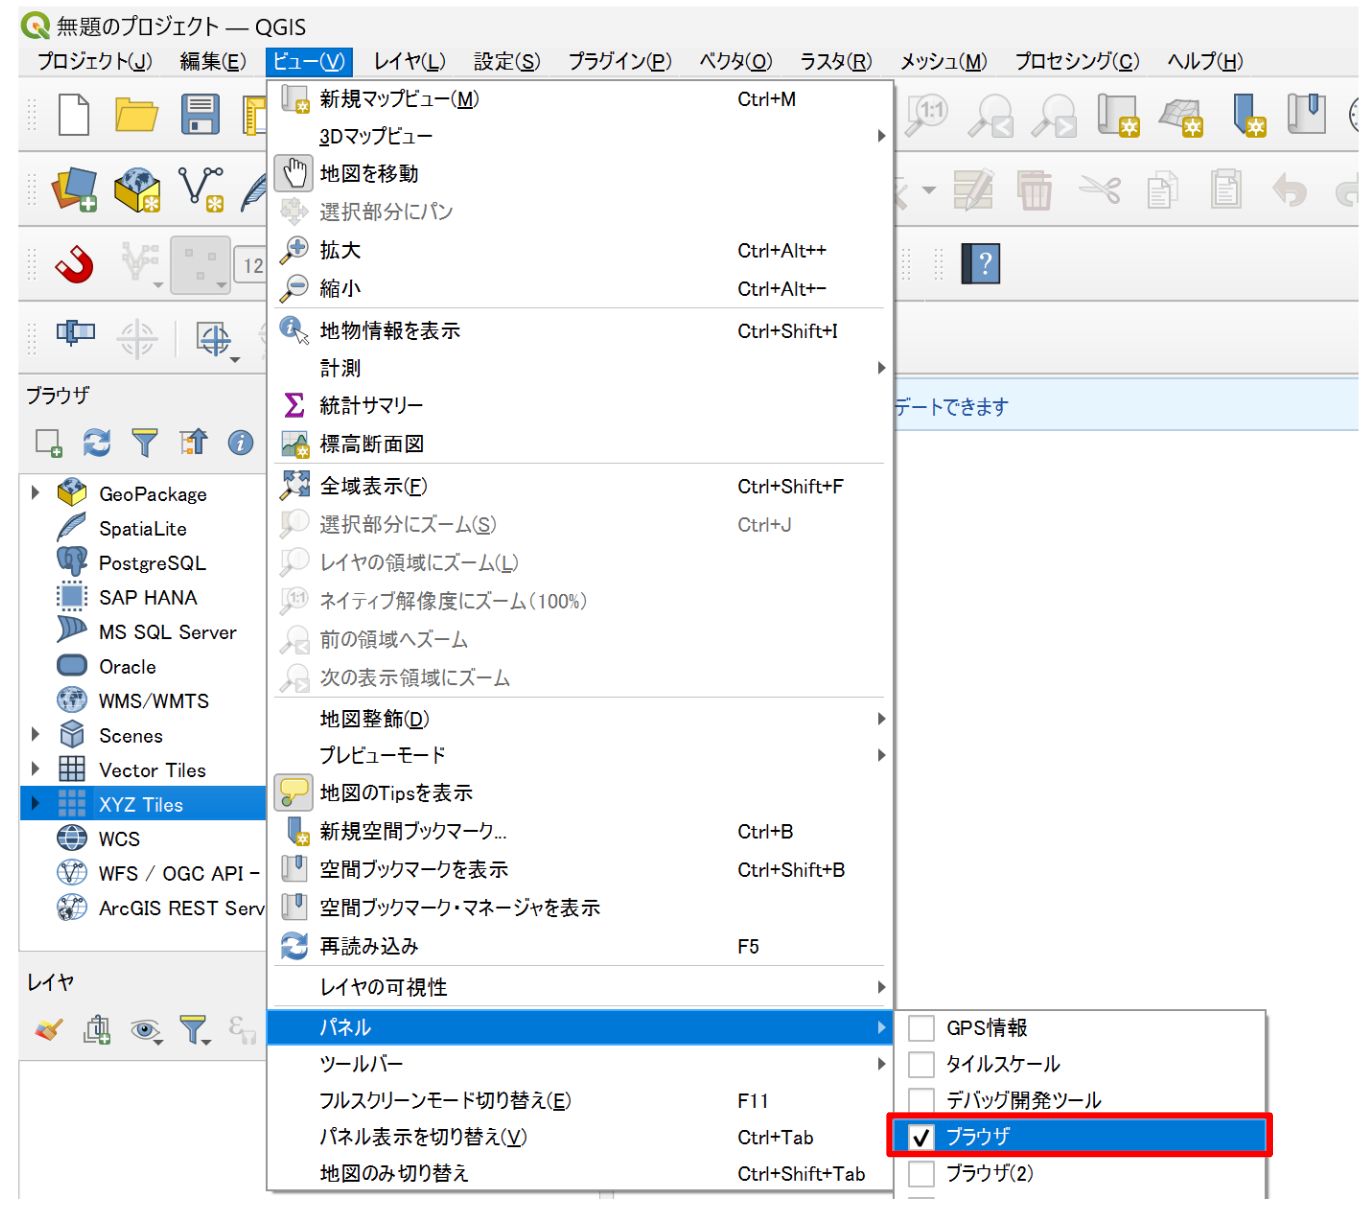Screen dimensions: 1366x1212
Task: Click the Delete Selected trash icon
Action: pyautogui.click(x=1035, y=190)
